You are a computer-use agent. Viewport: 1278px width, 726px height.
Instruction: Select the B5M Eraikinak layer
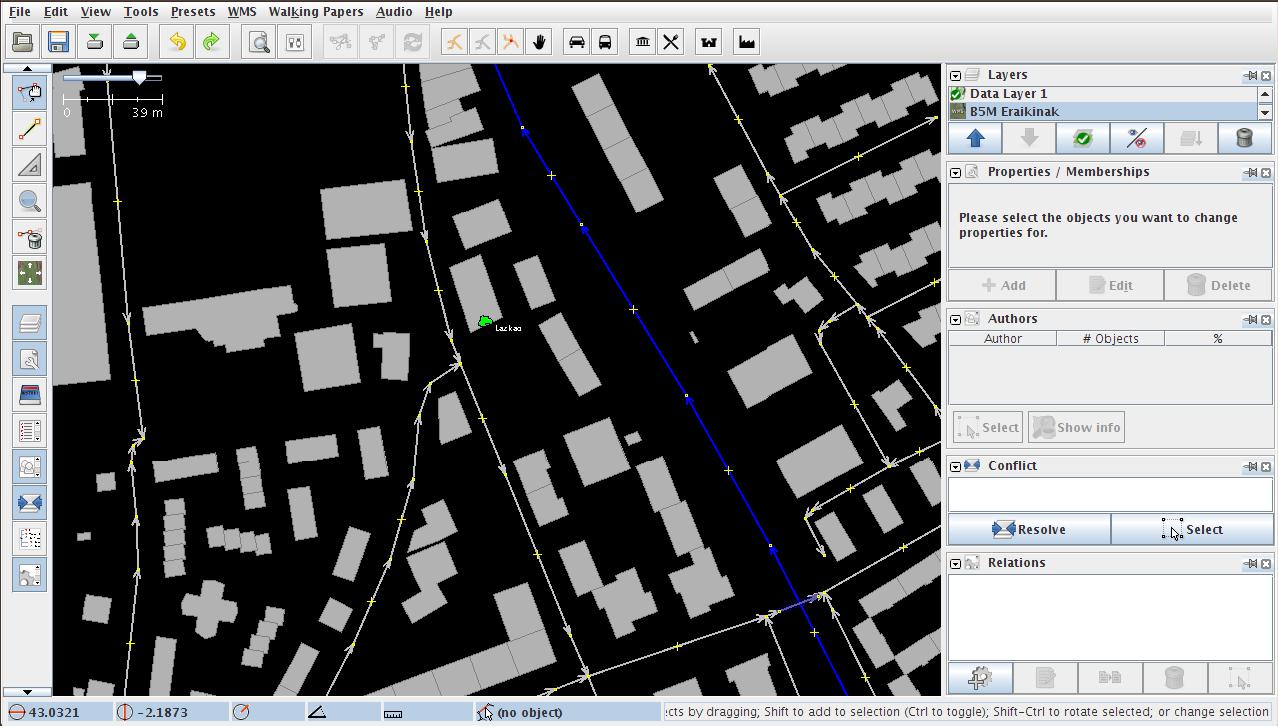(1014, 112)
